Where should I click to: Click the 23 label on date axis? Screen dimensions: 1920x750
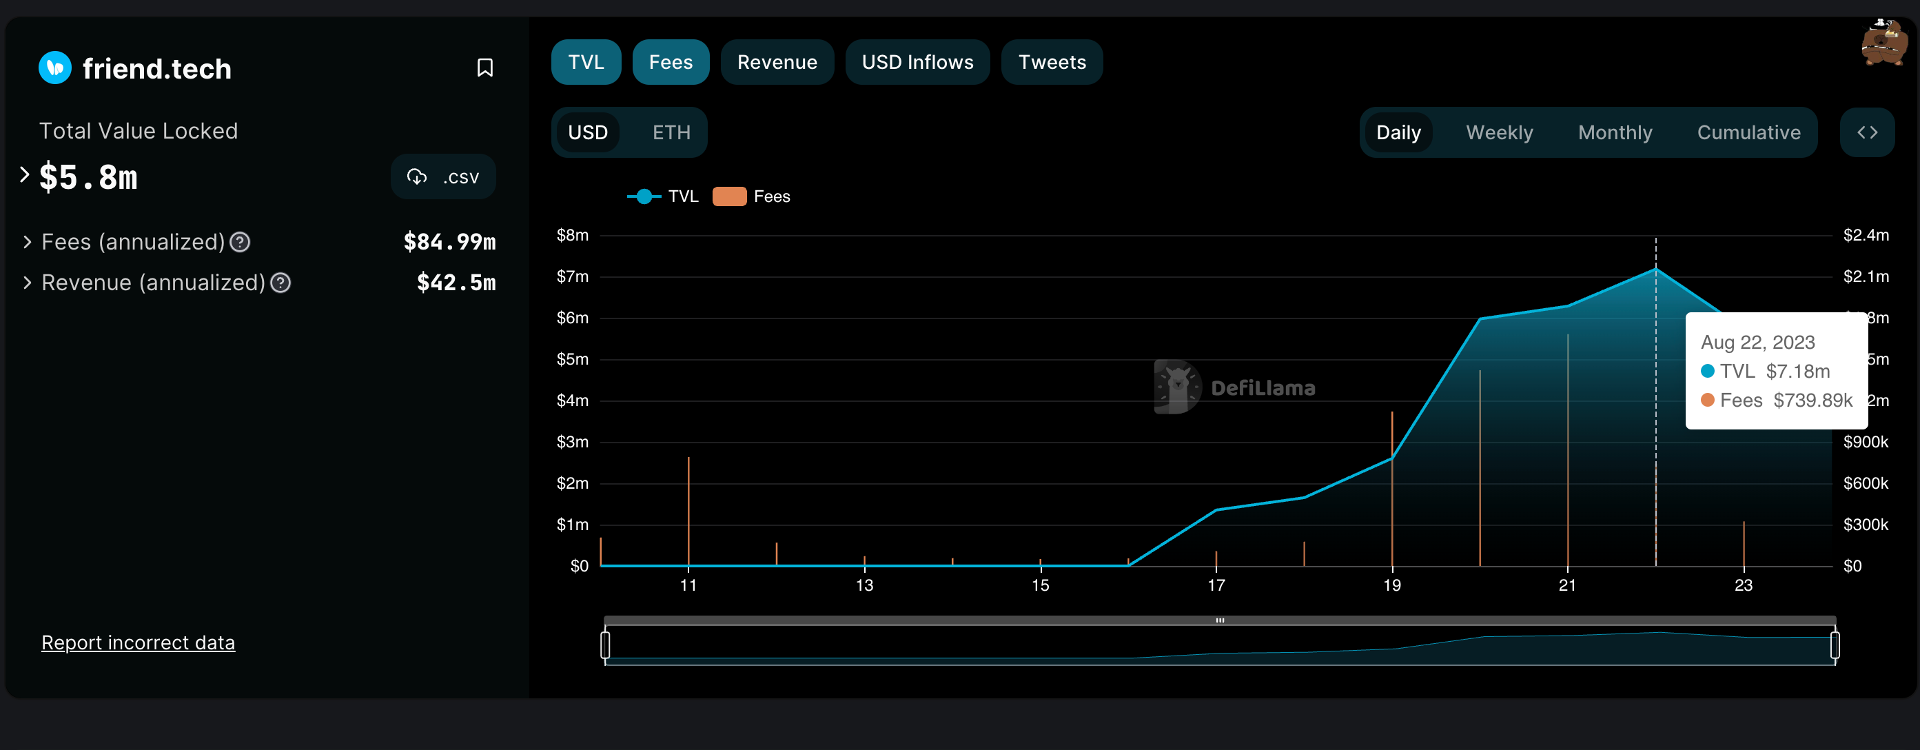[1743, 585]
